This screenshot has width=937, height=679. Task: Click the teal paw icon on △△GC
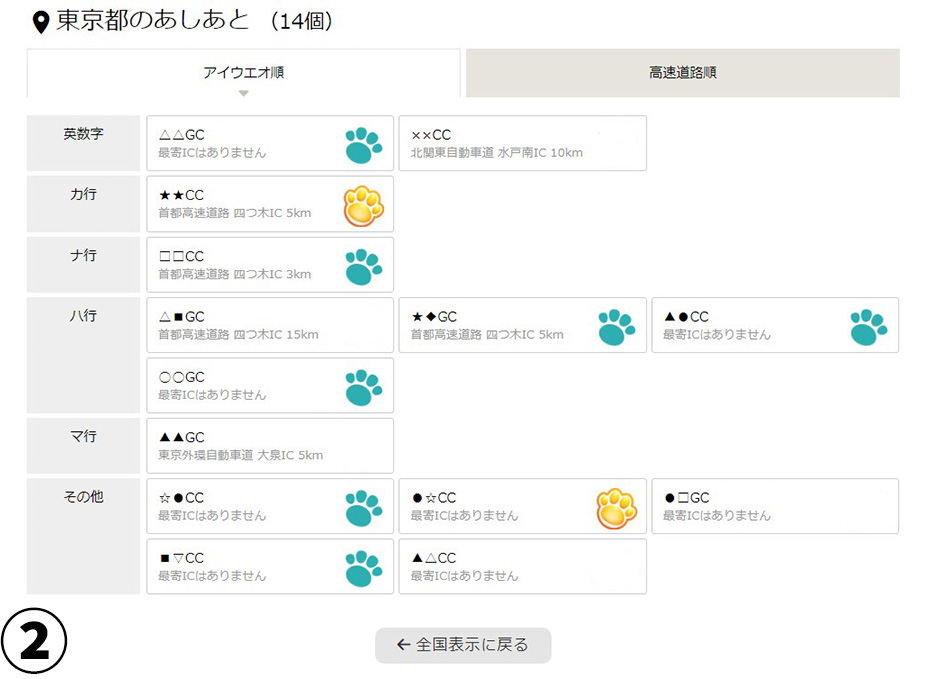pos(363,145)
